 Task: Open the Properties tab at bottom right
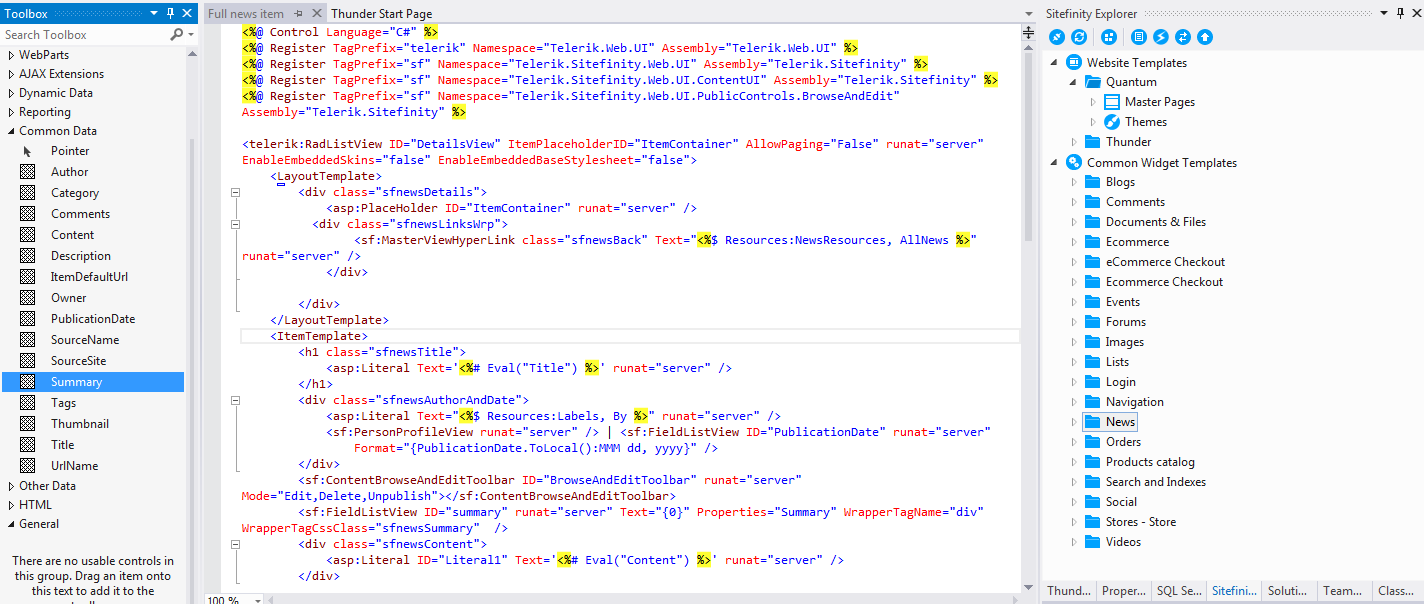[1122, 591]
